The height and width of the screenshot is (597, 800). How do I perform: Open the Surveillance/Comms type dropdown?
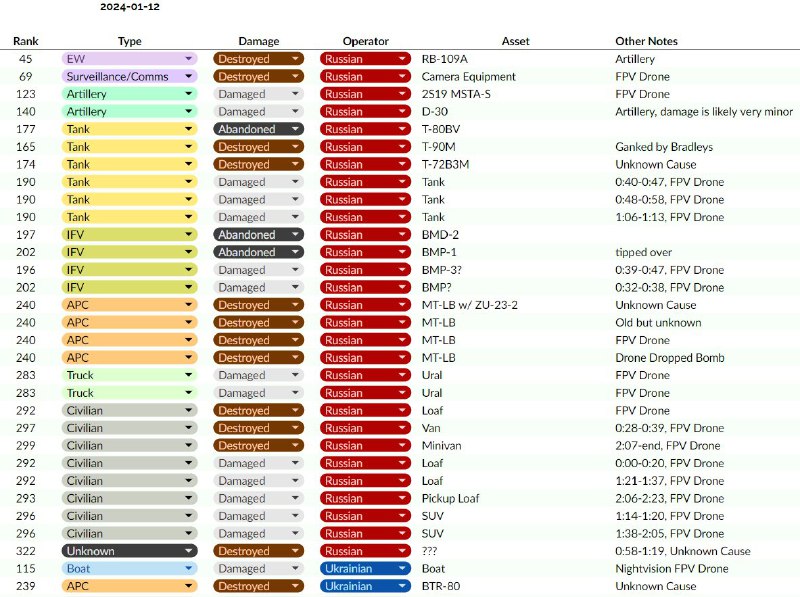[129, 77]
